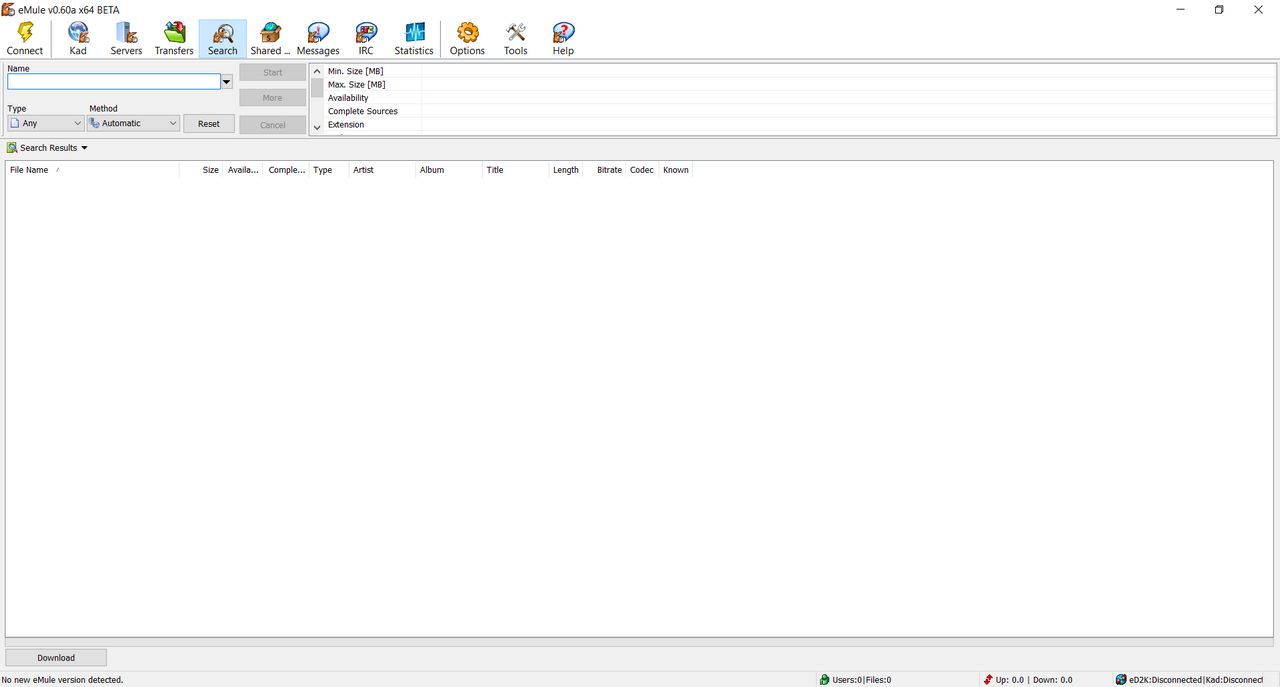1280x687 pixels.
Task: View the Statistics panel
Action: pyautogui.click(x=413, y=37)
